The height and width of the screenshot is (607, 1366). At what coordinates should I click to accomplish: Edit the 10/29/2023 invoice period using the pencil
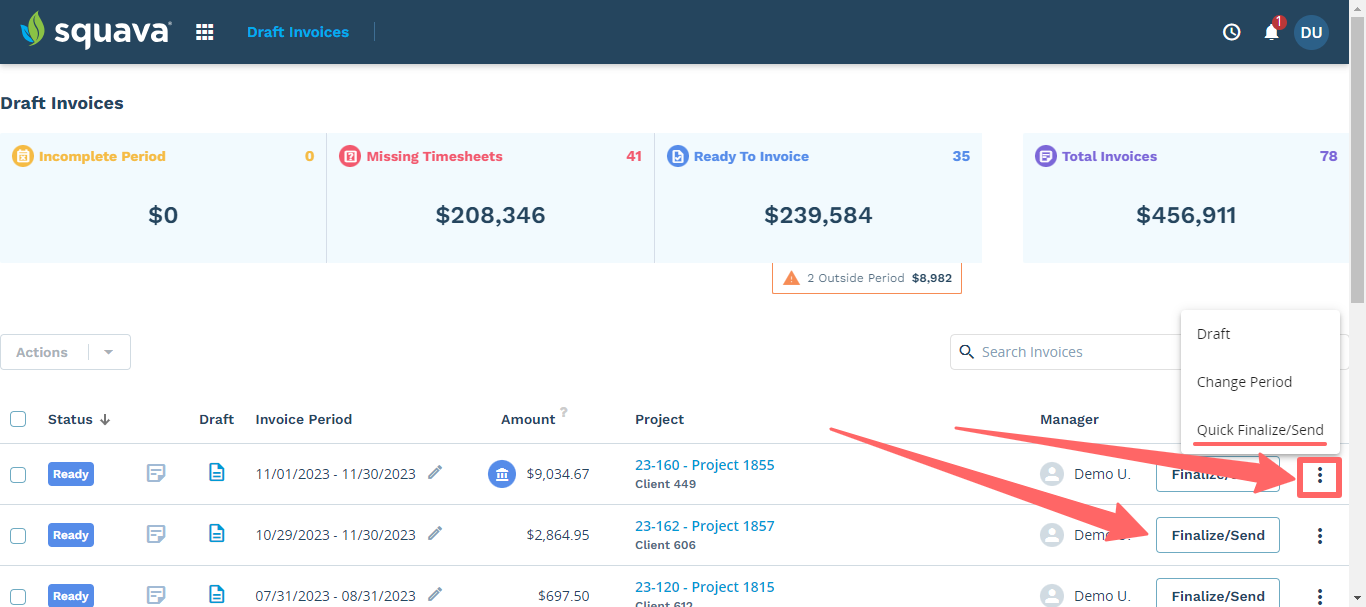434,533
